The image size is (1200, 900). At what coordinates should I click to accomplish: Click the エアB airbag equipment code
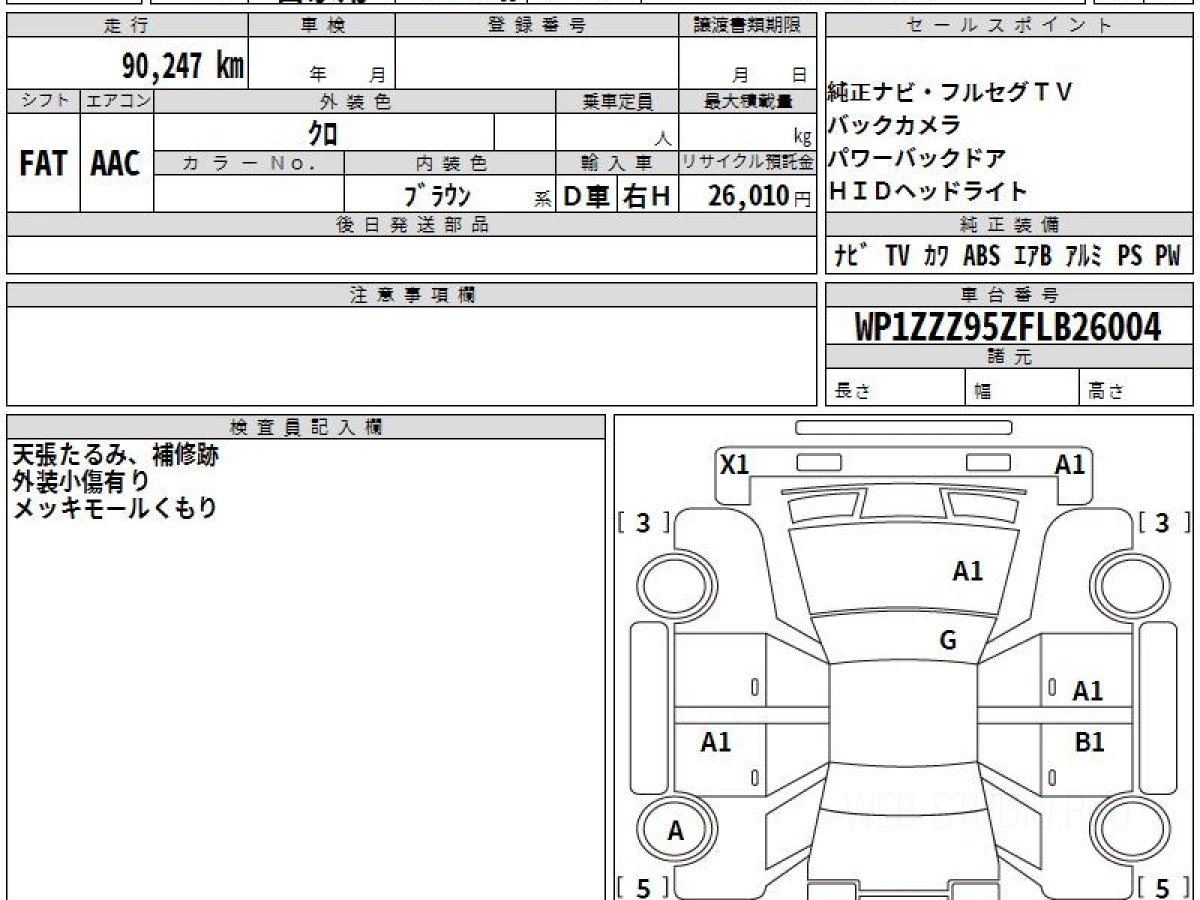pyautogui.click(x=1033, y=257)
